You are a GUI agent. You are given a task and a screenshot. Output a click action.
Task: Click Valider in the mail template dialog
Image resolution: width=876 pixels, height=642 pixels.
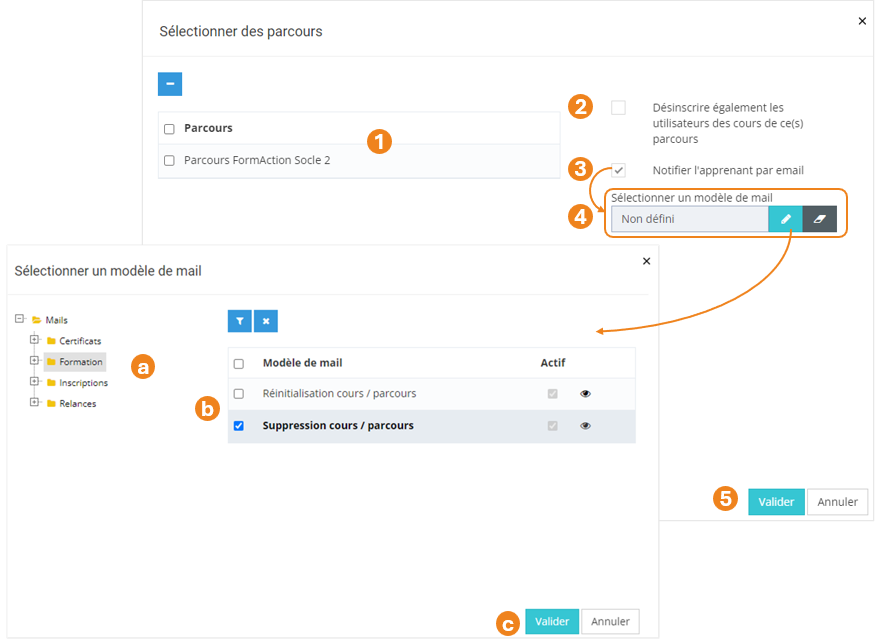coord(552,622)
